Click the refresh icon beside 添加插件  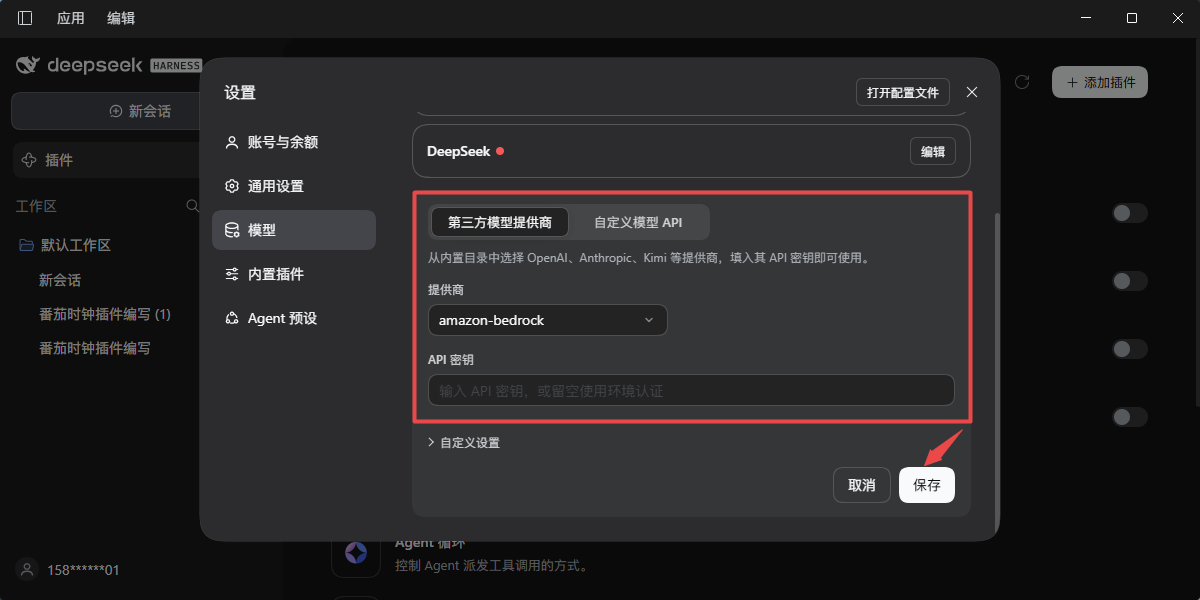point(1022,82)
